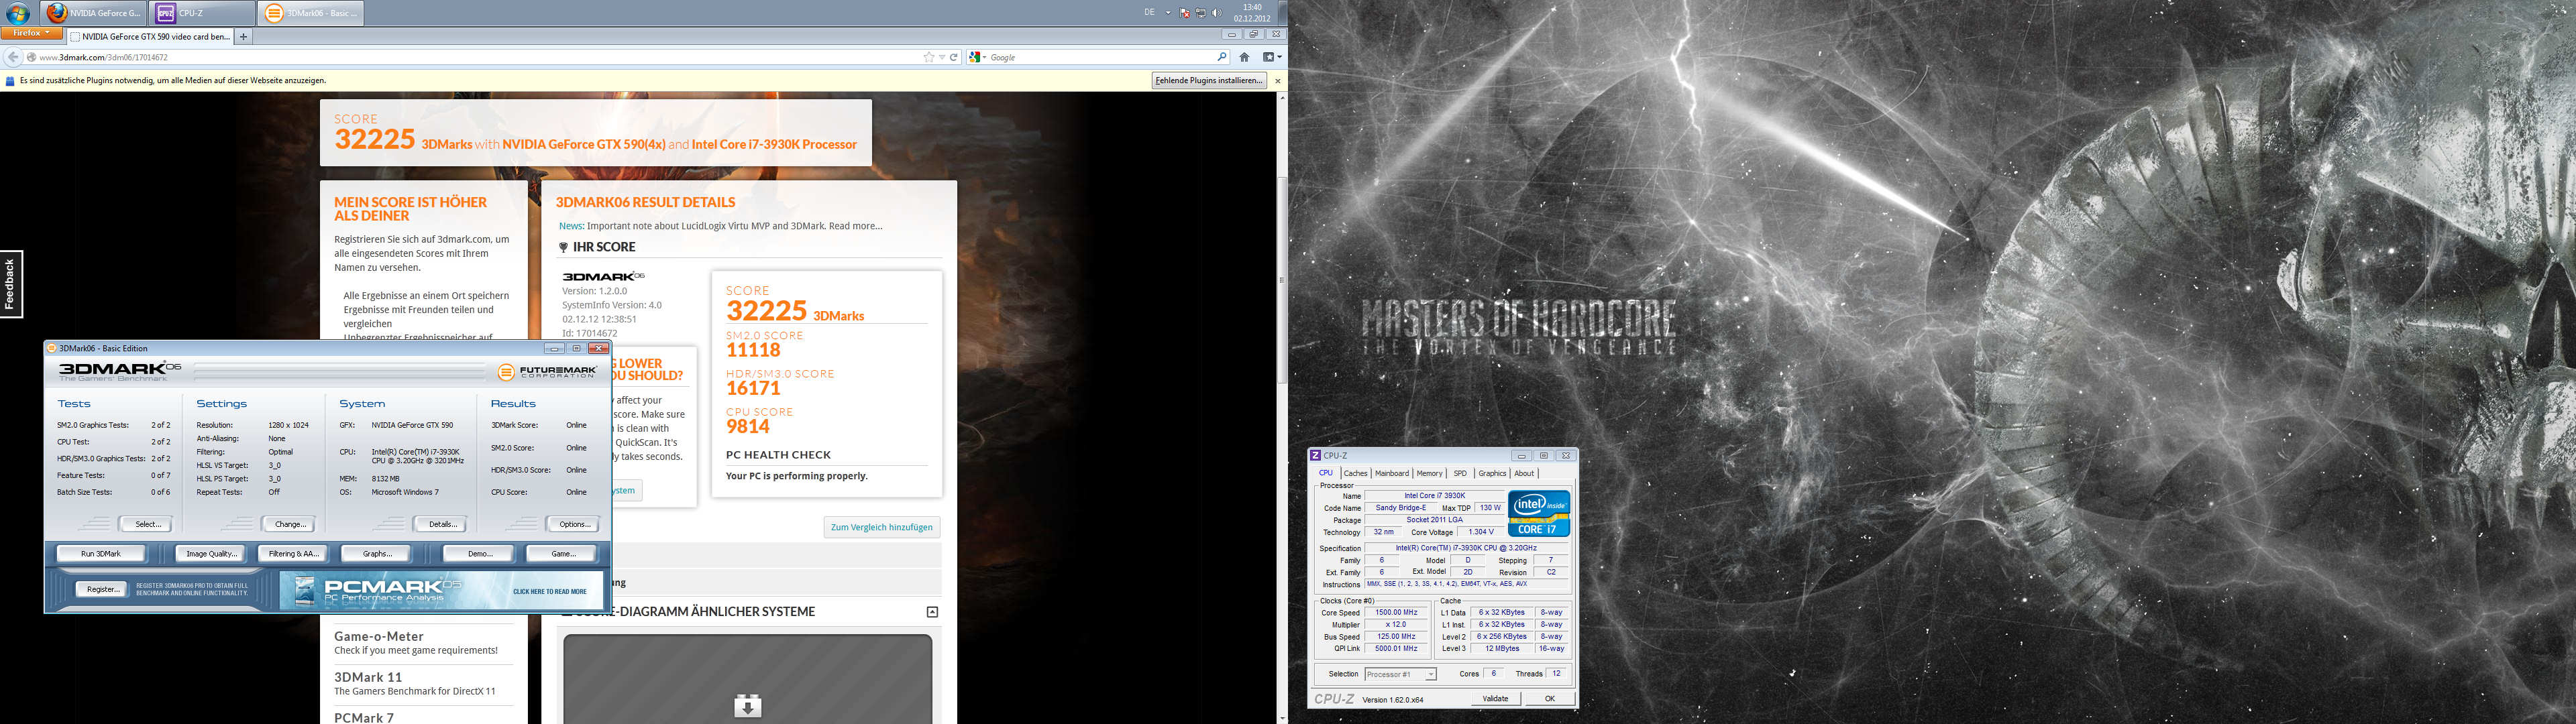
Task: Open results Options in 3DMark06
Action: (573, 524)
